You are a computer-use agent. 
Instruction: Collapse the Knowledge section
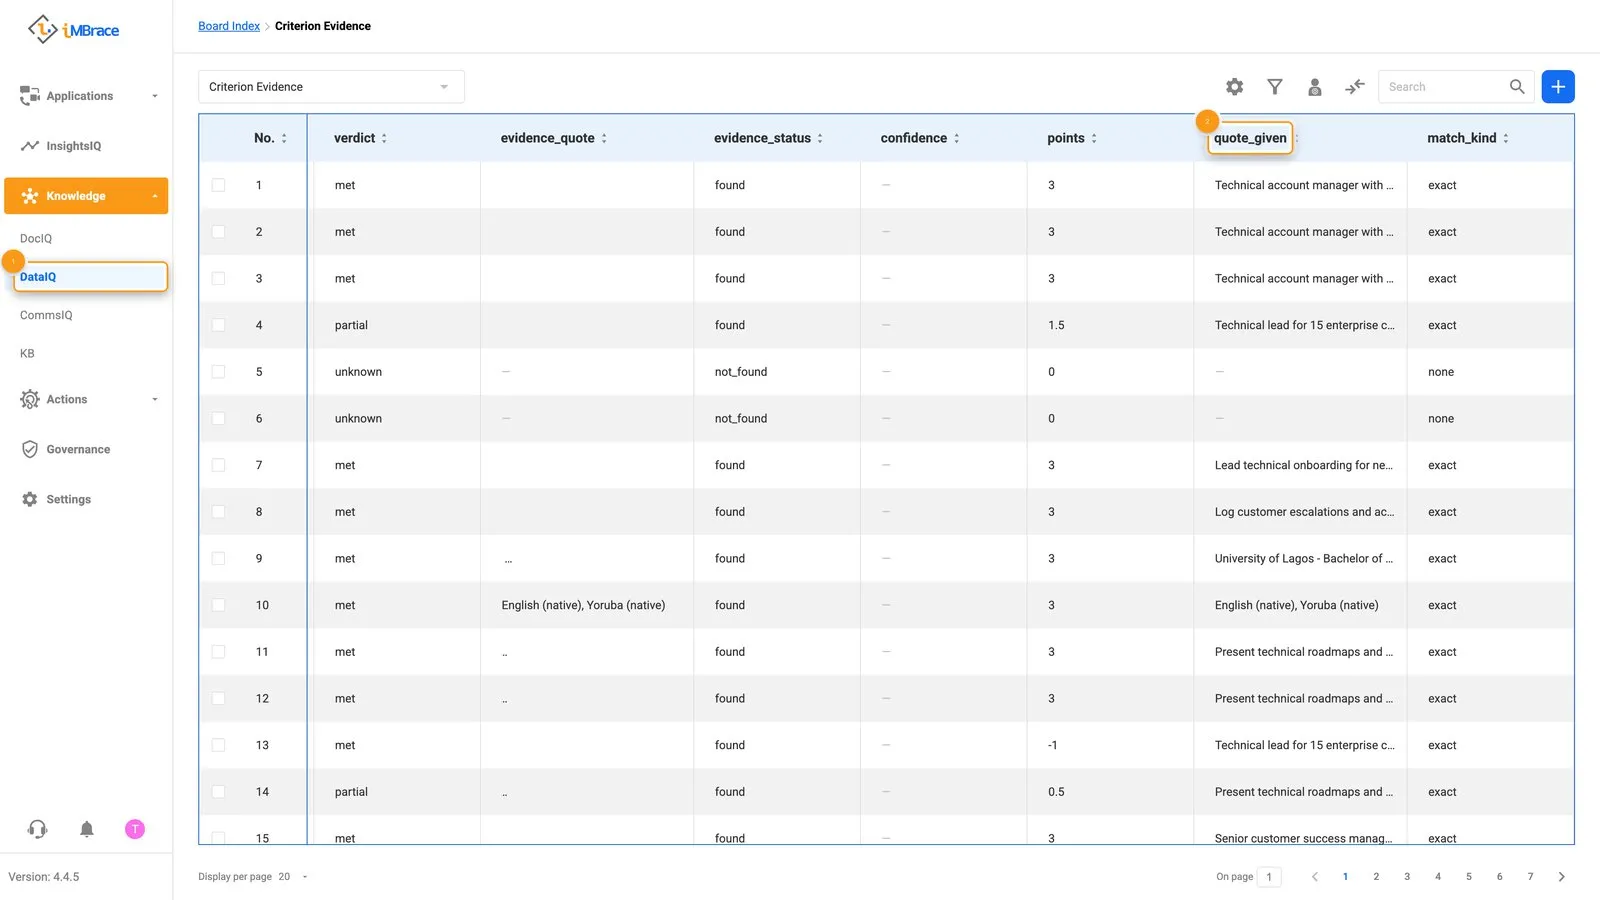coord(86,196)
